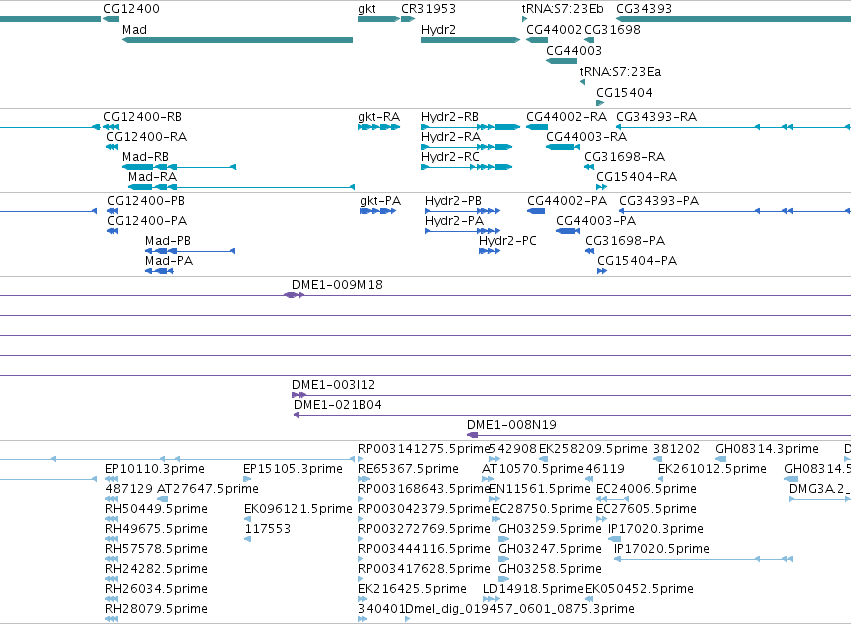Click the Hydr2-RB transcript label
Image resolution: width=851 pixels, height=624 pixels.
(x=450, y=117)
